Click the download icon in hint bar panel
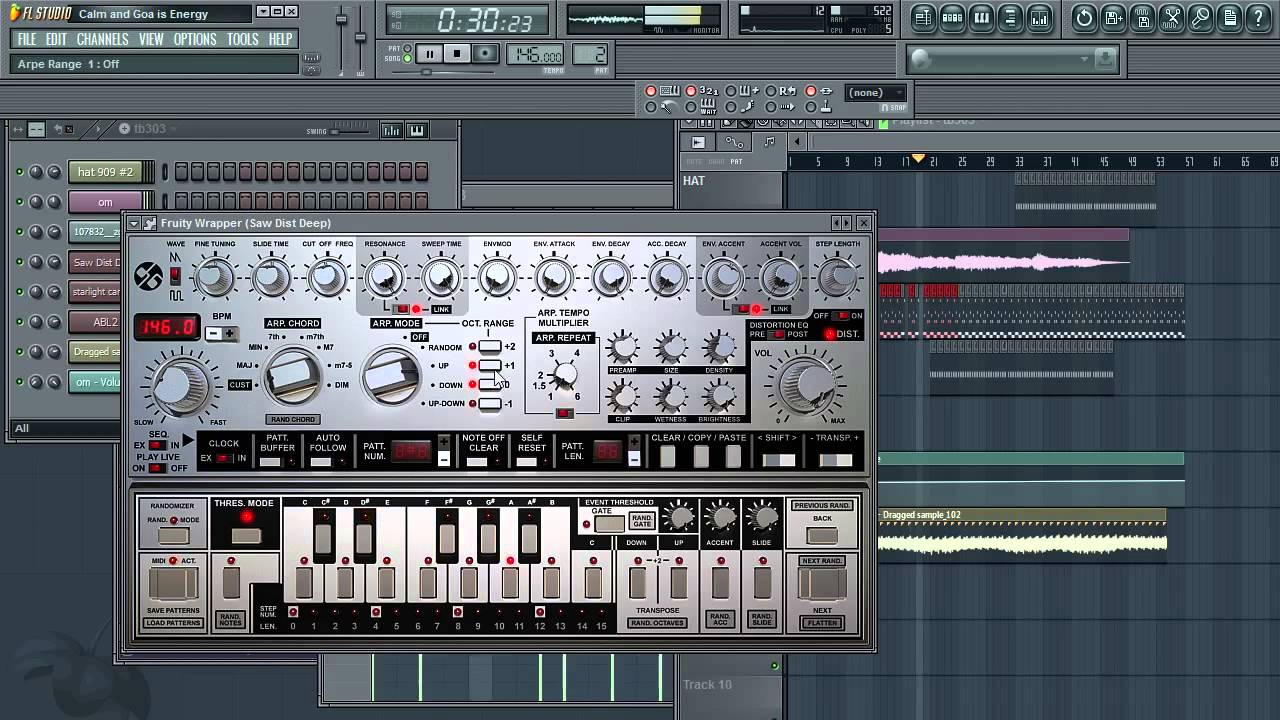The width and height of the screenshot is (1280, 720). coord(1104,59)
